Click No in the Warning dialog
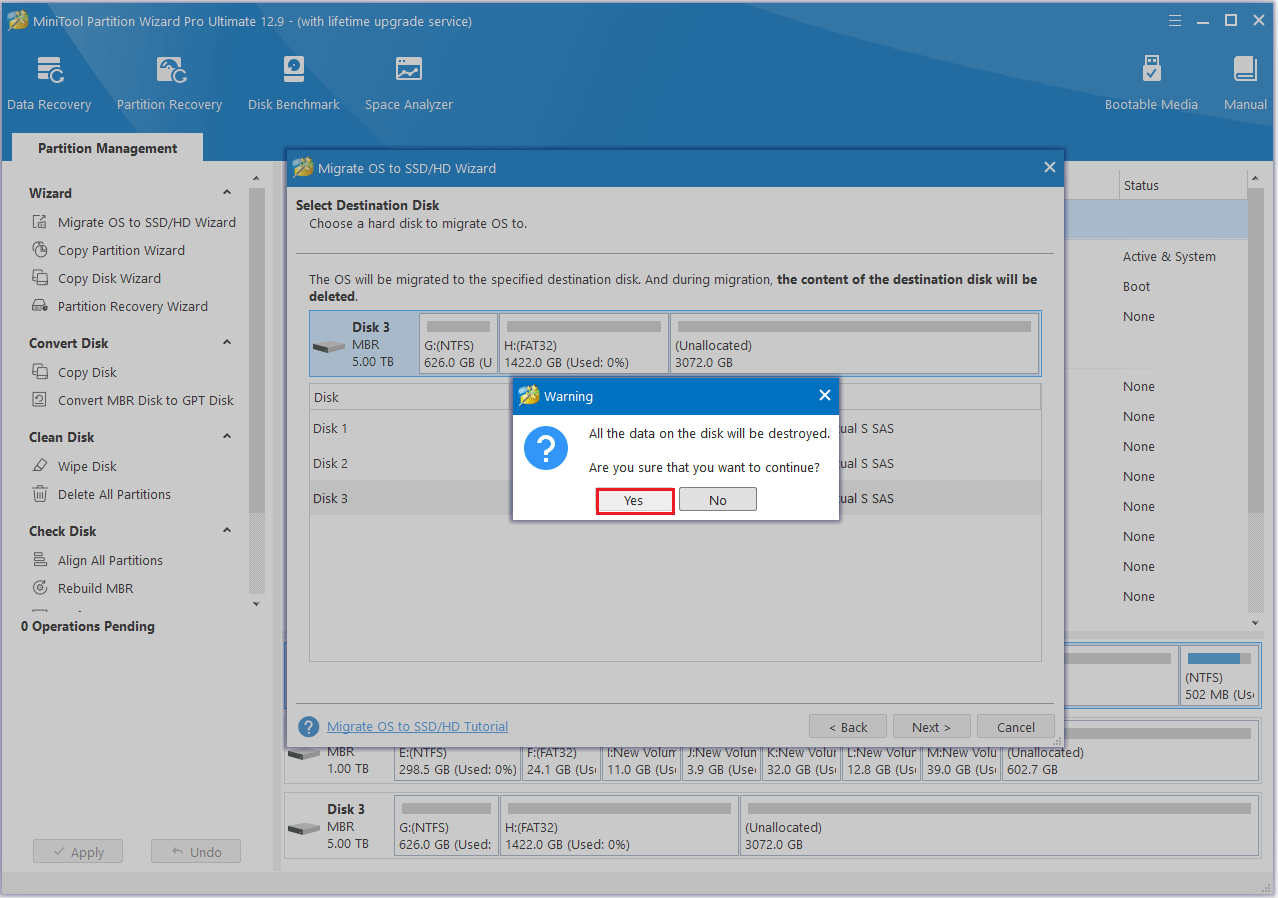This screenshot has width=1278, height=898. point(718,500)
